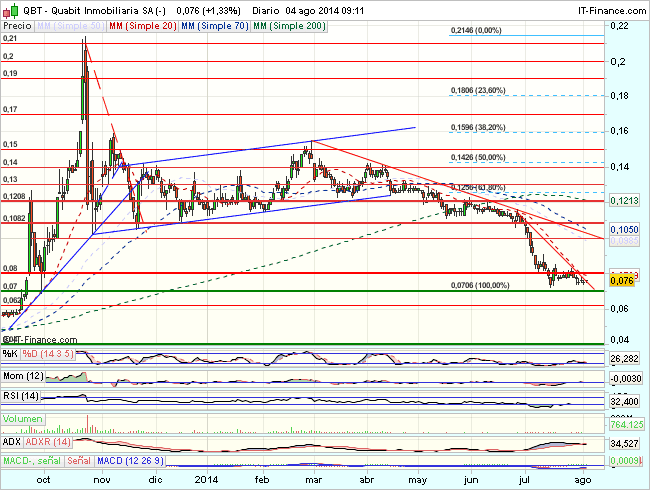Click the %D (14 3 5) stochastic label

48,354
